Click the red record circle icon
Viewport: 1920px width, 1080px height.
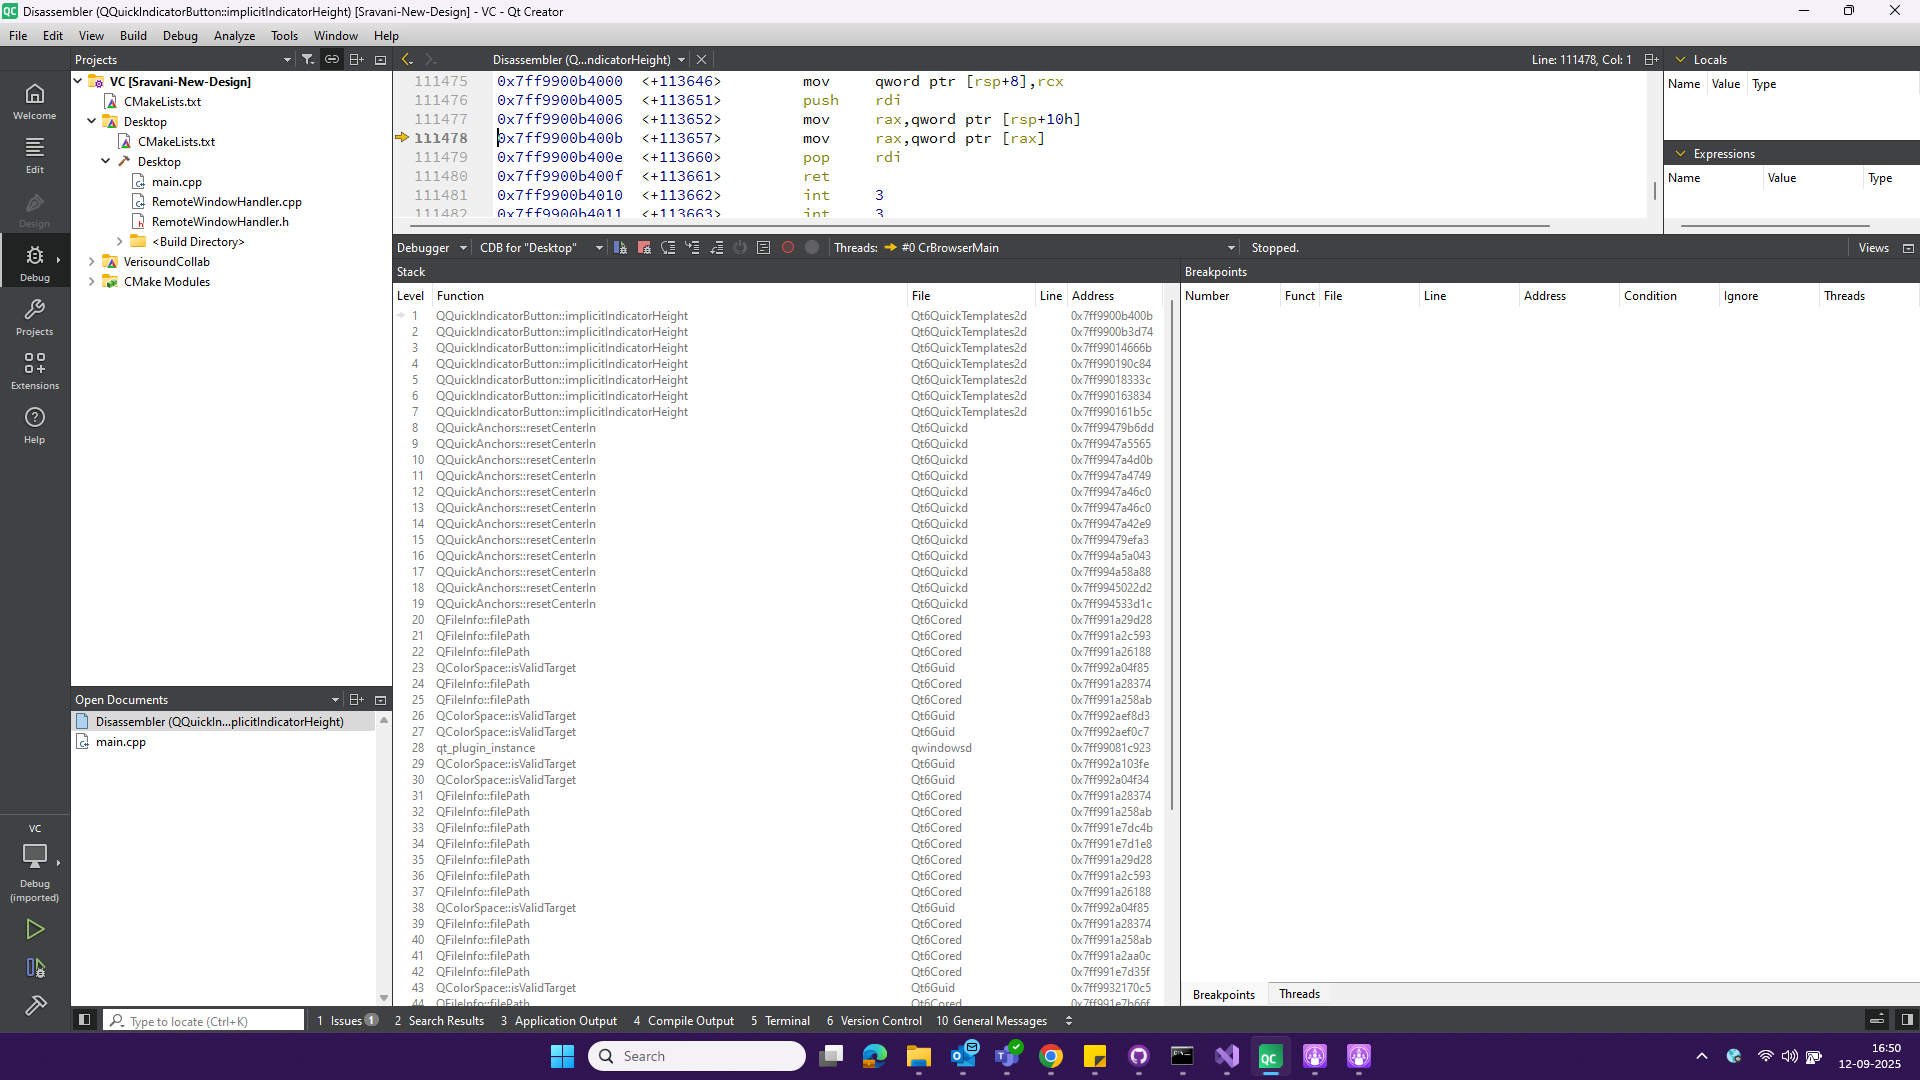click(788, 248)
